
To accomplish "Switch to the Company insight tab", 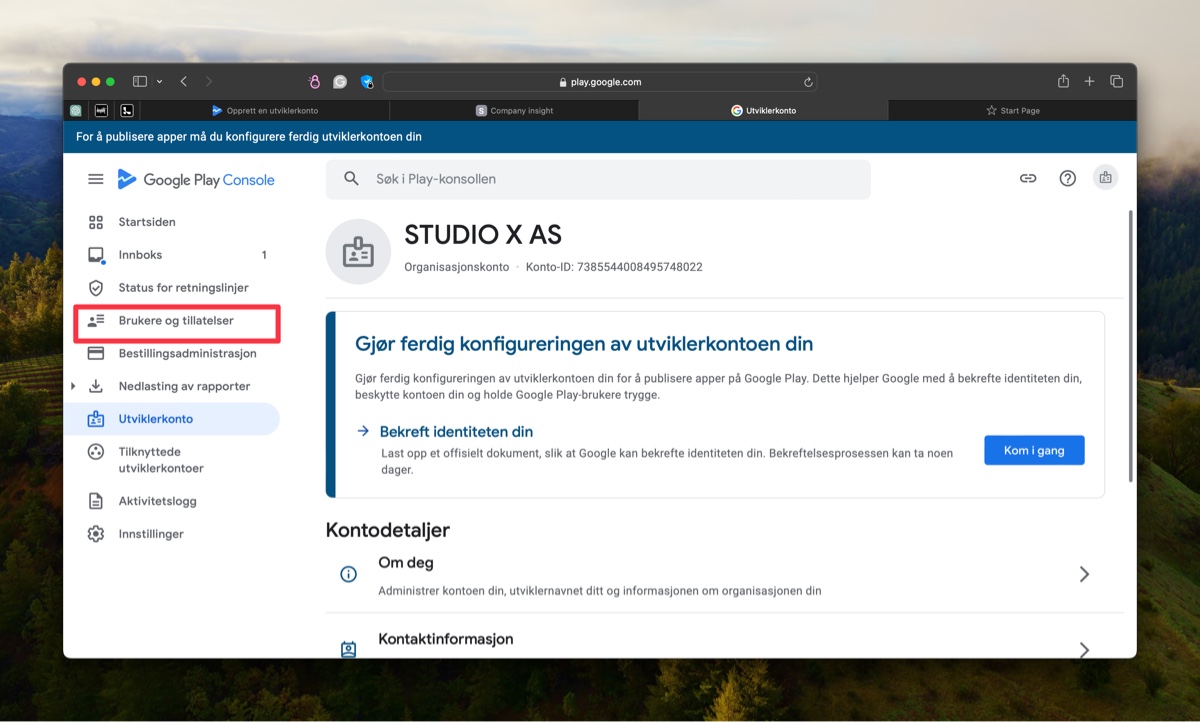I will 514,110.
